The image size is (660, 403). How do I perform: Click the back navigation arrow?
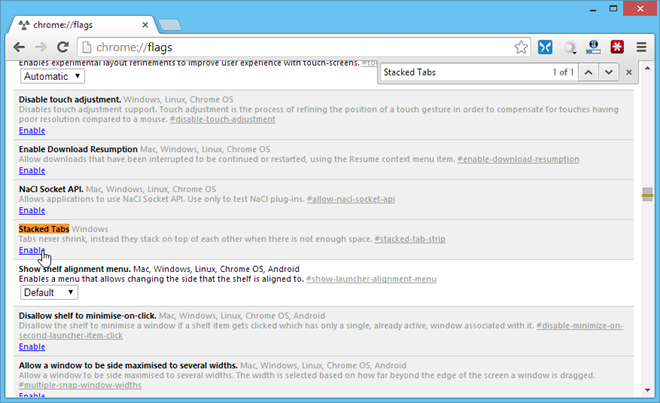(x=16, y=47)
